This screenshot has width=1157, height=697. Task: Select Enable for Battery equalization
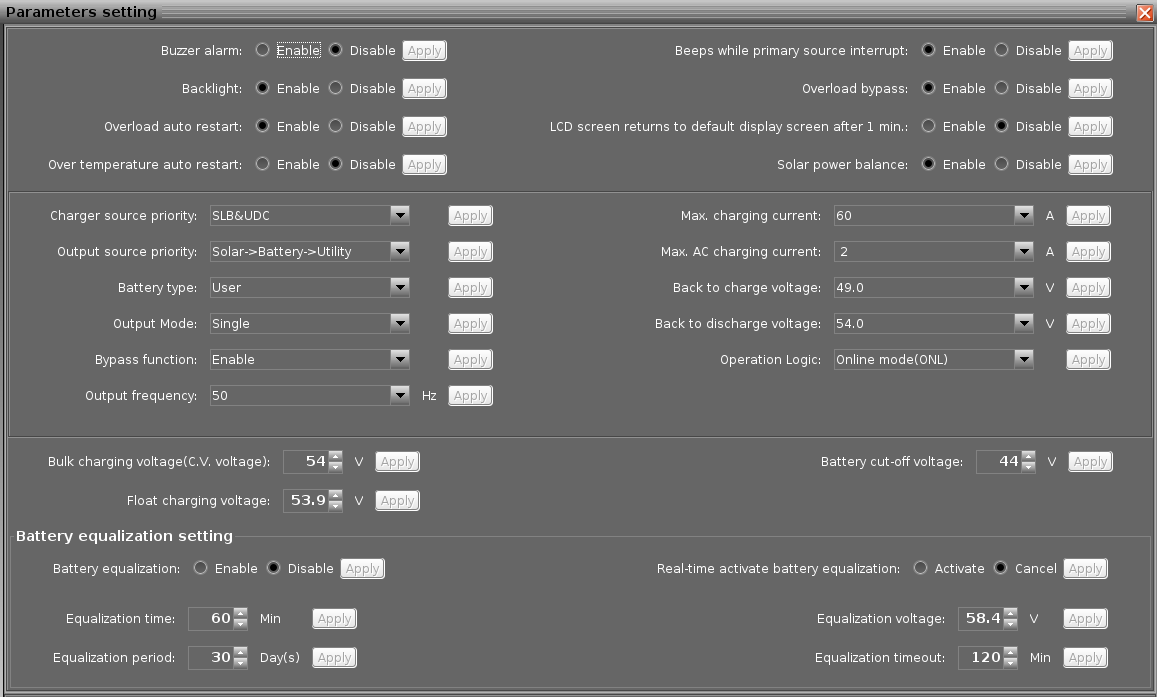point(200,568)
